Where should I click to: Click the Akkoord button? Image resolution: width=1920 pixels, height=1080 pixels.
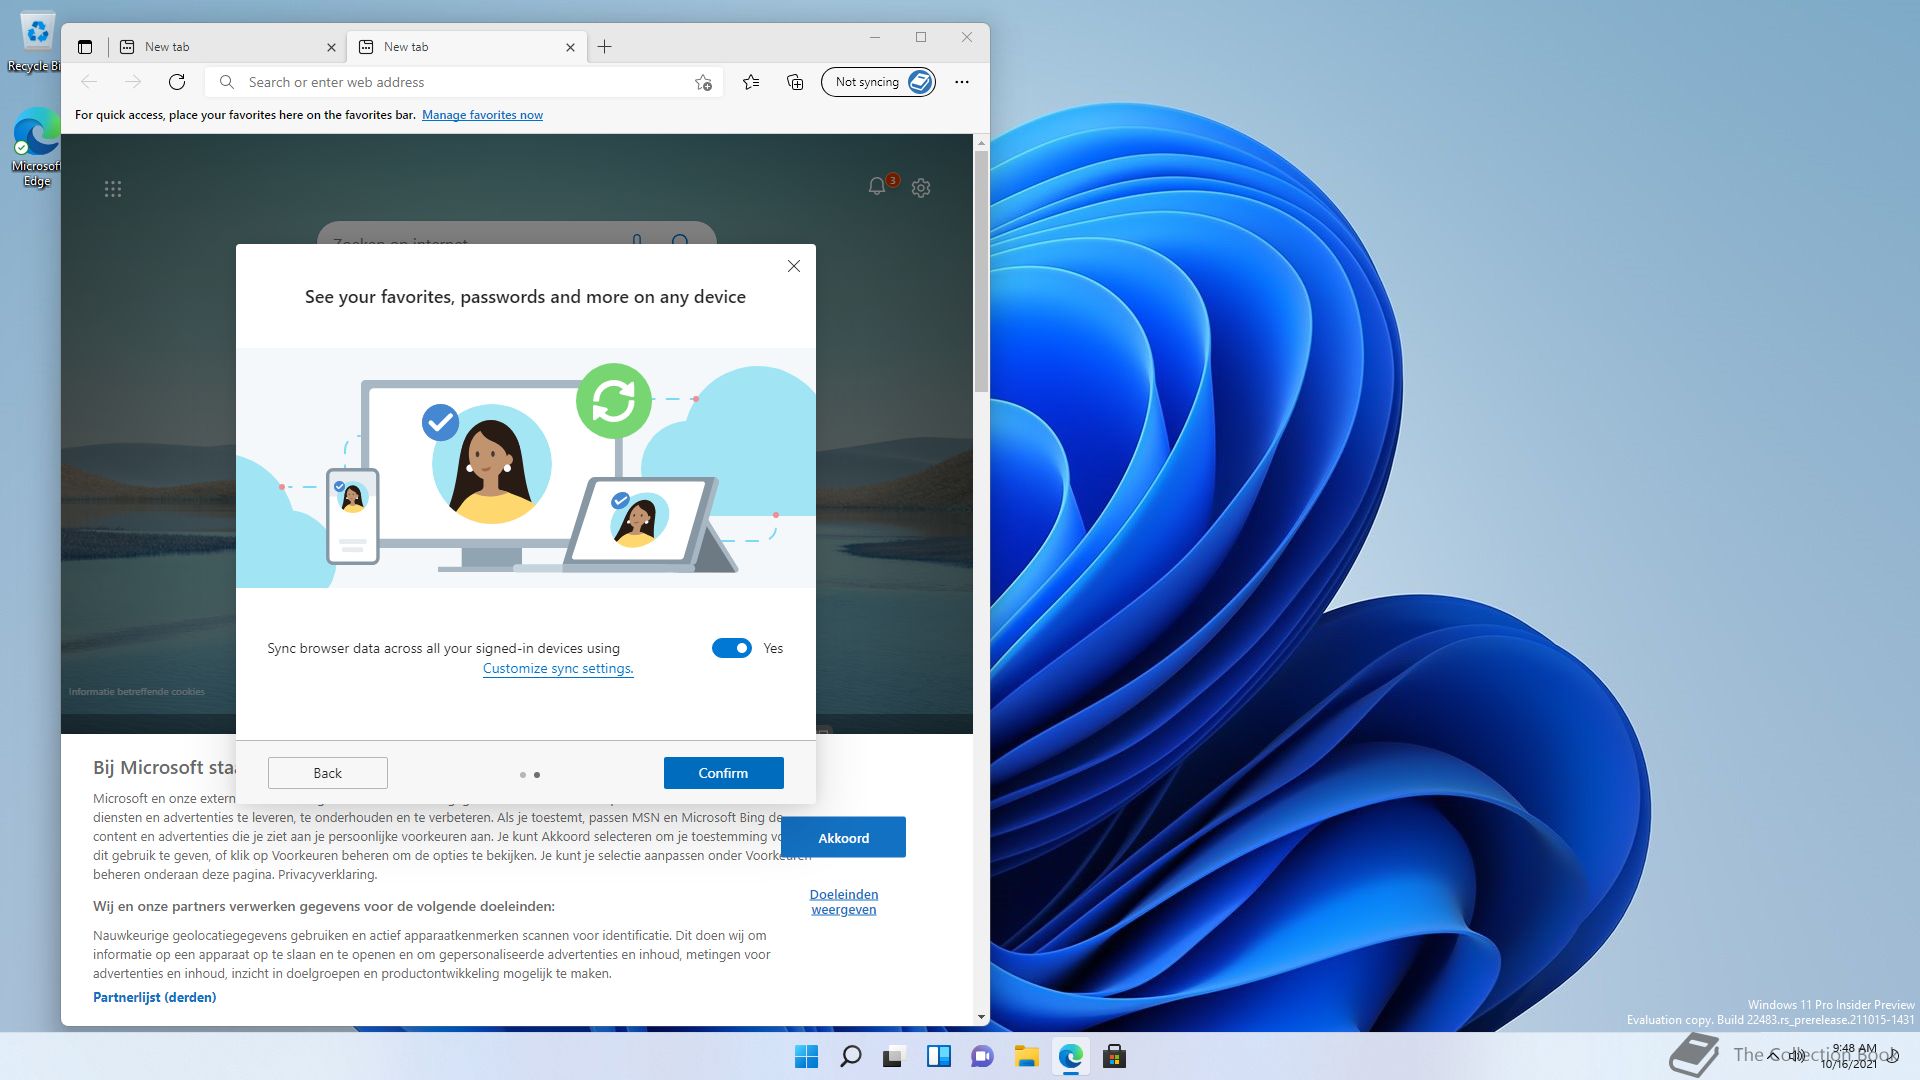(x=844, y=838)
